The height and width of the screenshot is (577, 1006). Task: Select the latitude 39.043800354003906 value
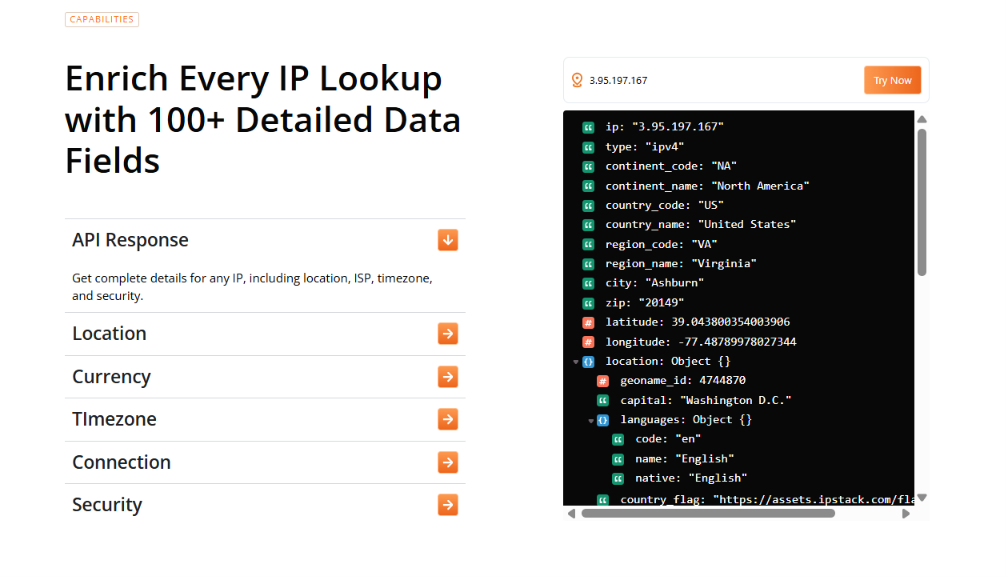pyautogui.click(x=731, y=322)
